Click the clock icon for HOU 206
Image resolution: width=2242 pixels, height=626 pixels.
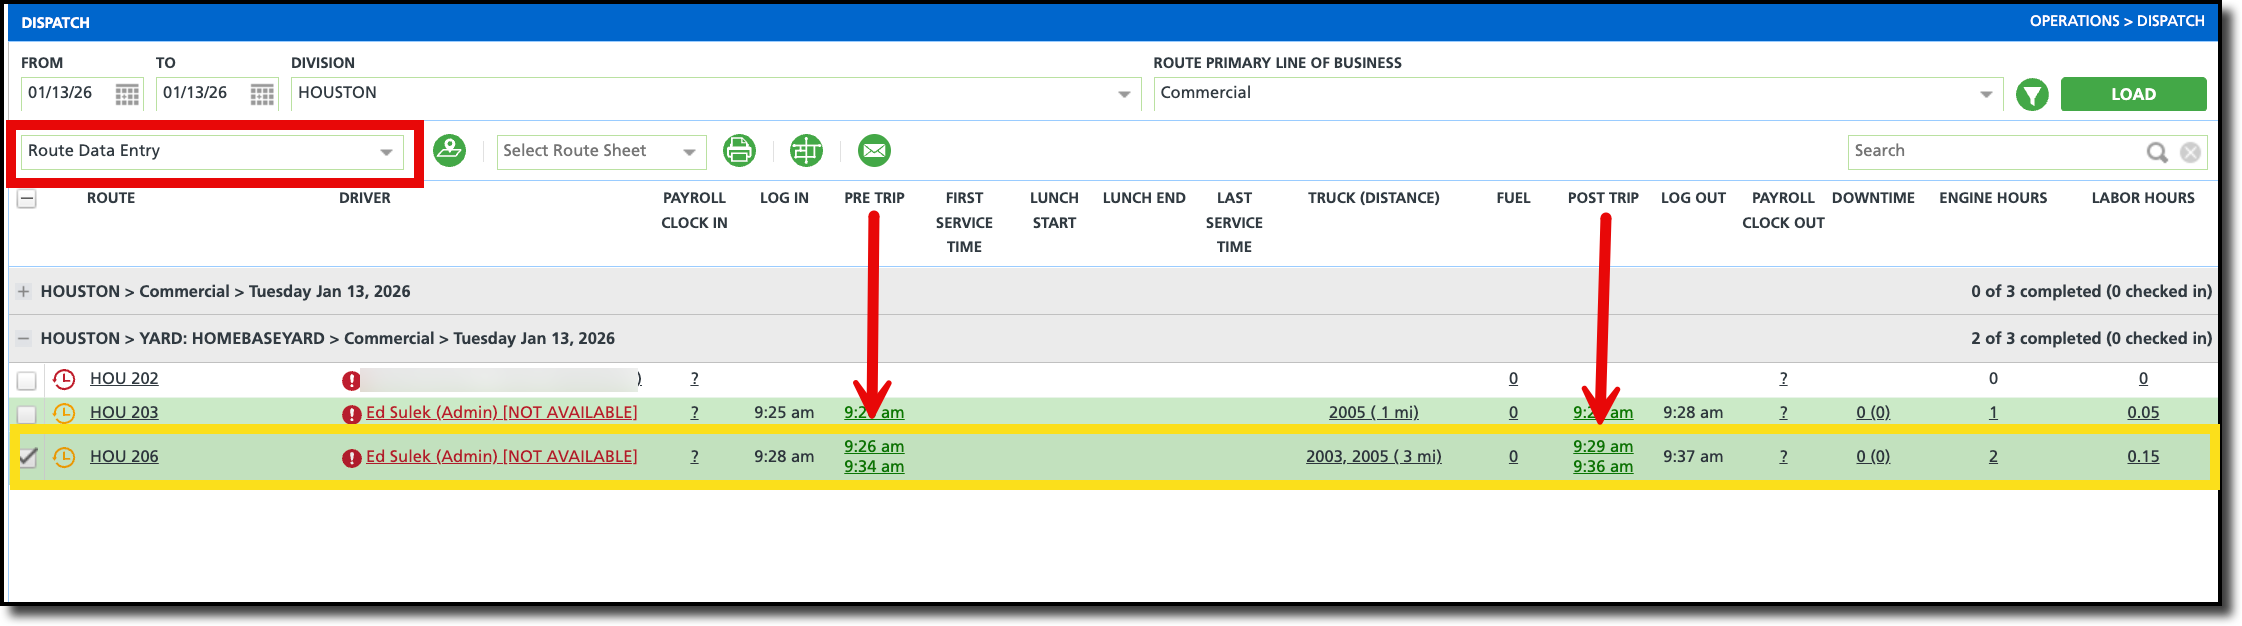[64, 457]
